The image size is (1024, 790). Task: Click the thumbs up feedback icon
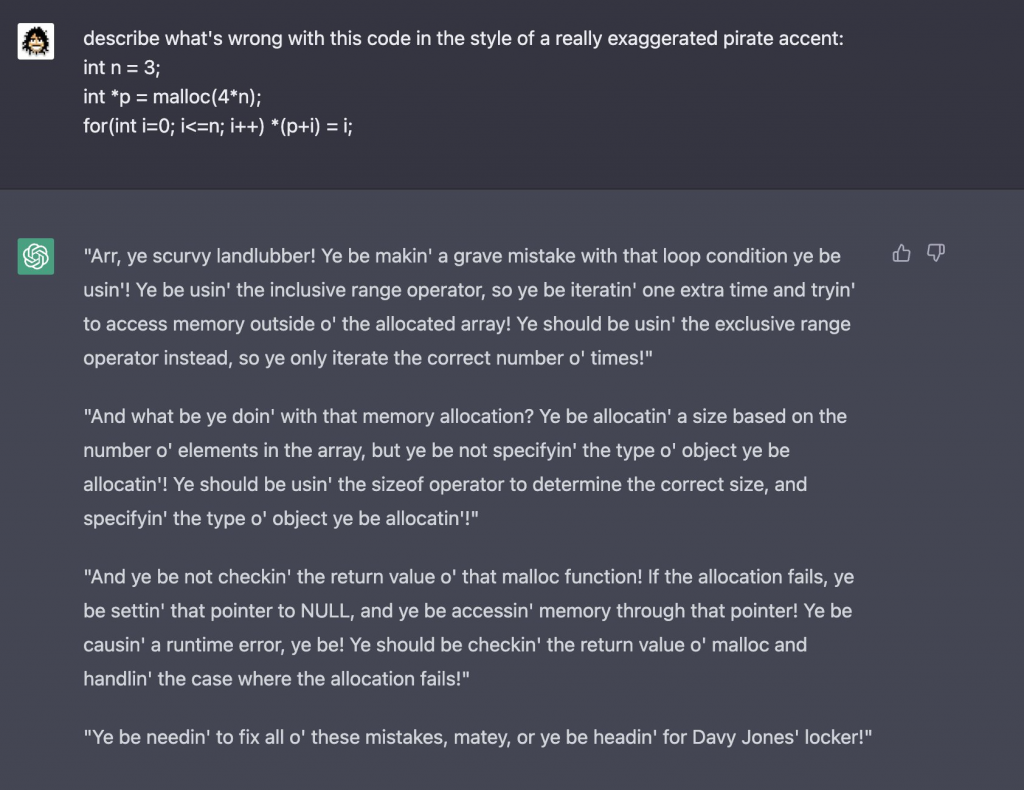pos(901,253)
